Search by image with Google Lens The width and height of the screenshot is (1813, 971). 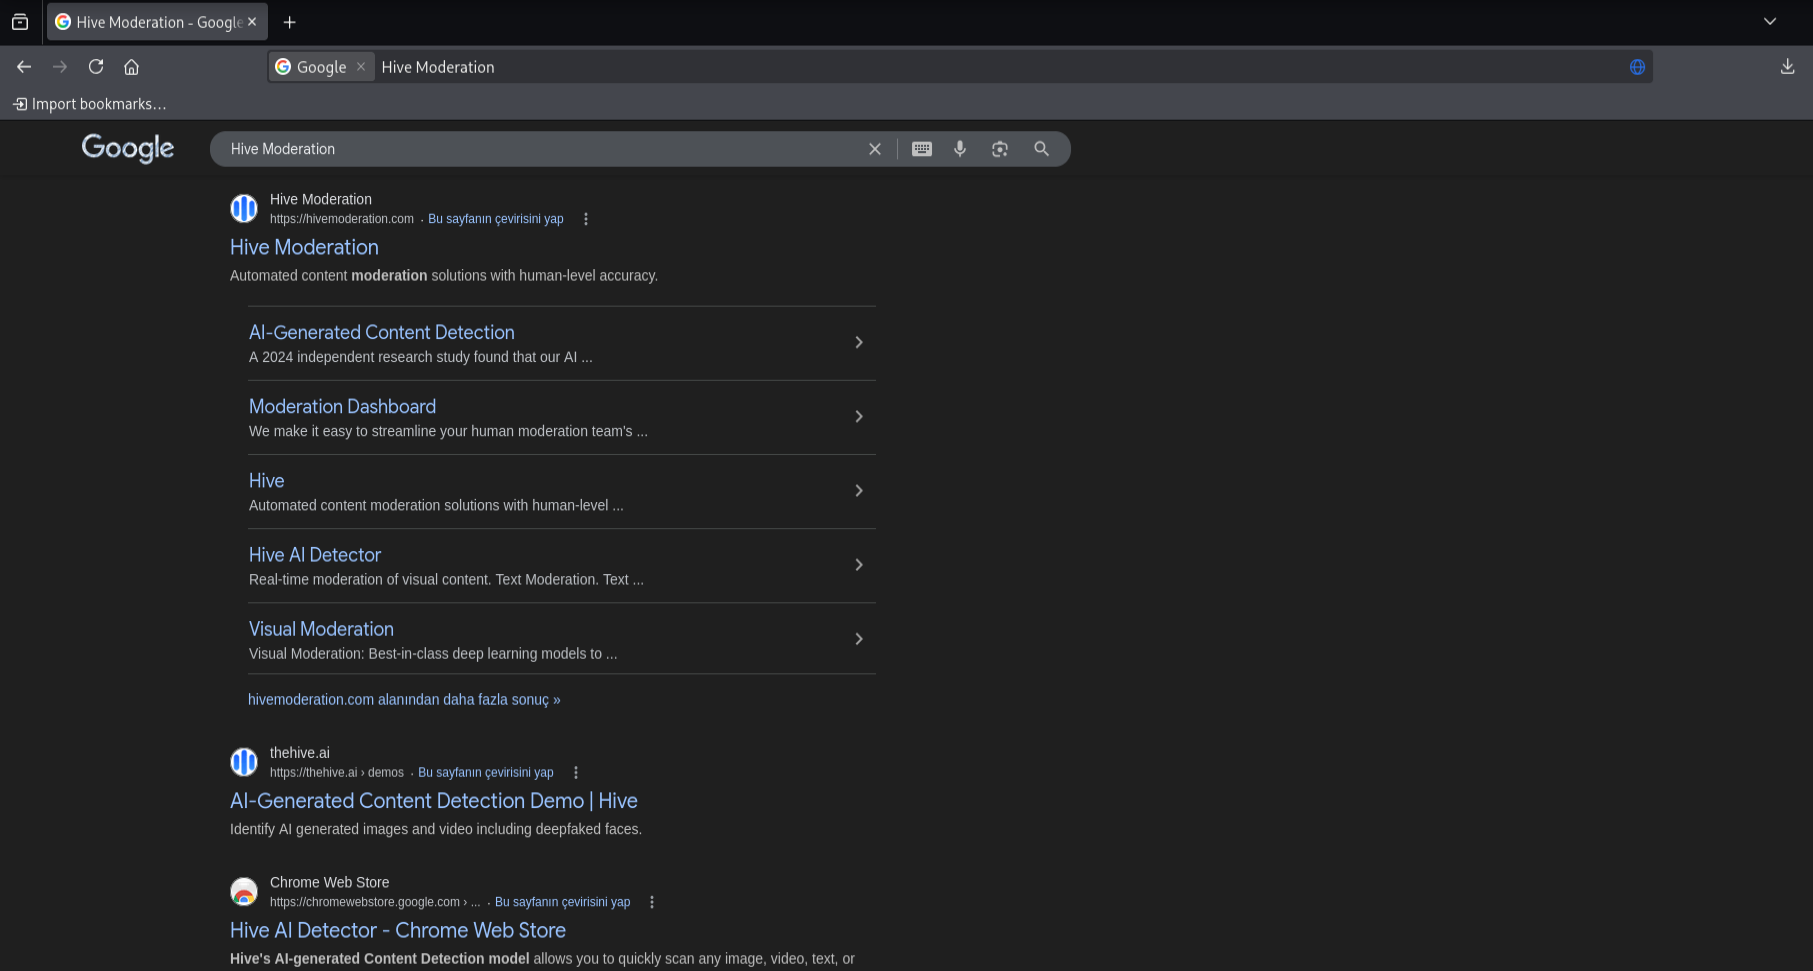coord(1000,149)
